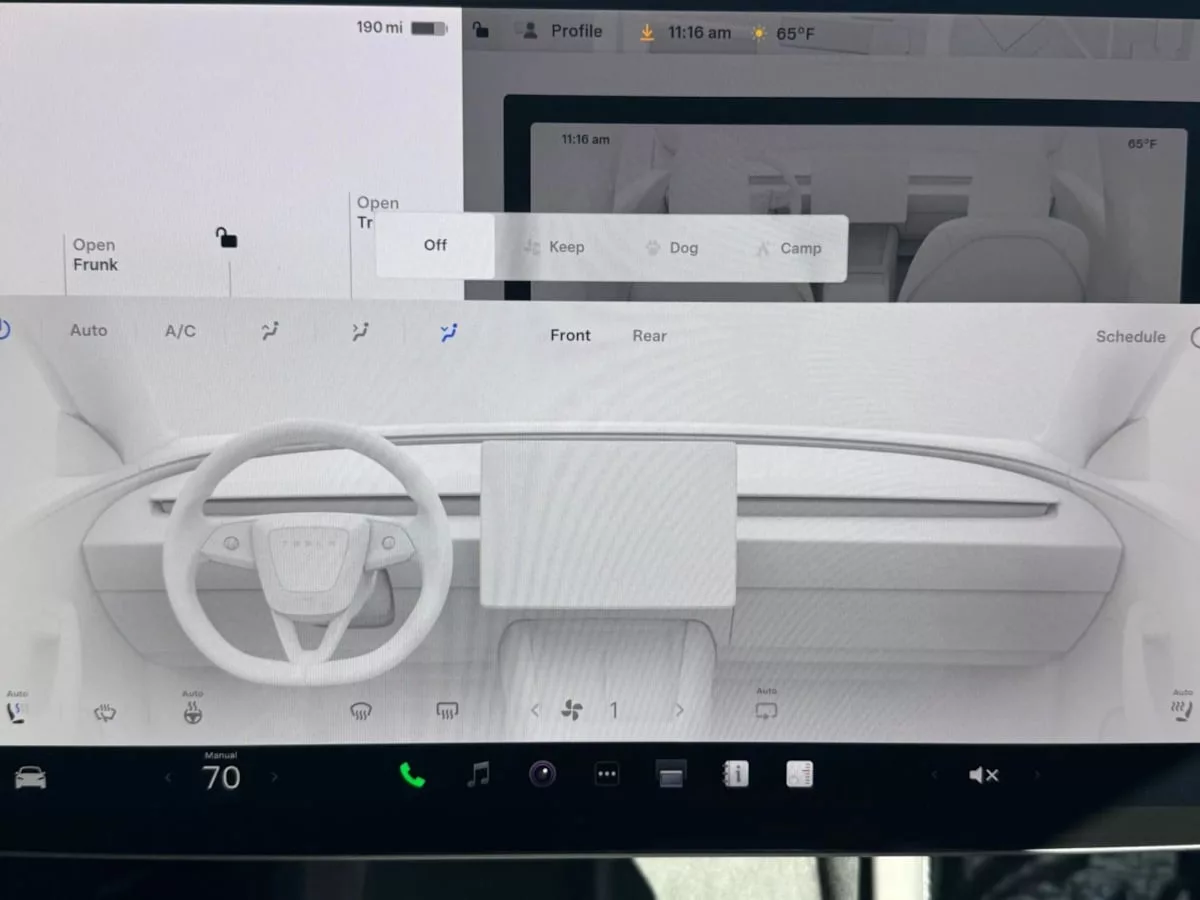
Task: Open all apps launcher (three dots)
Action: coord(607,775)
